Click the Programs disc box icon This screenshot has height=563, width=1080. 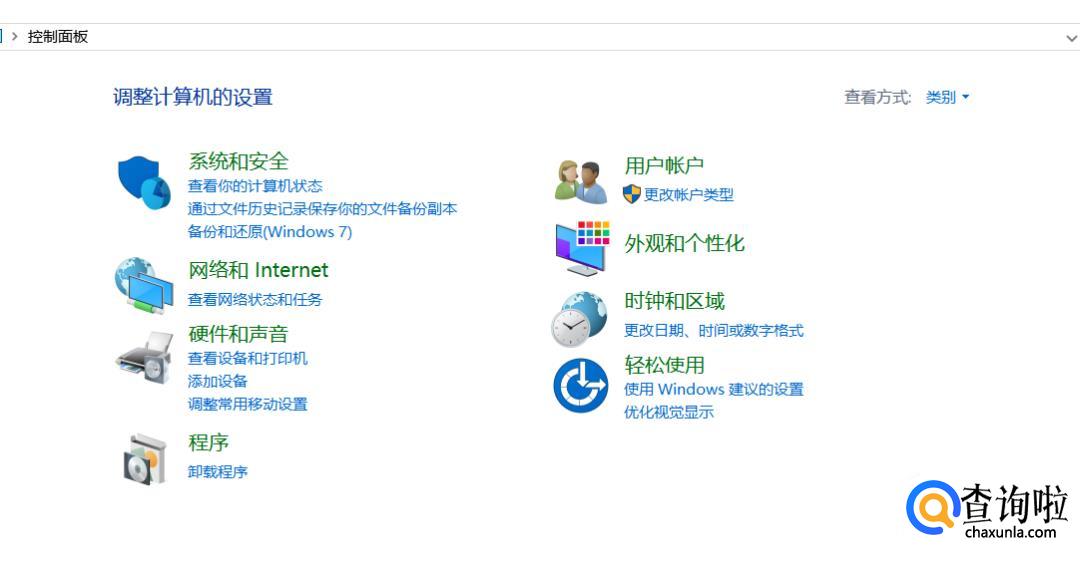click(144, 459)
